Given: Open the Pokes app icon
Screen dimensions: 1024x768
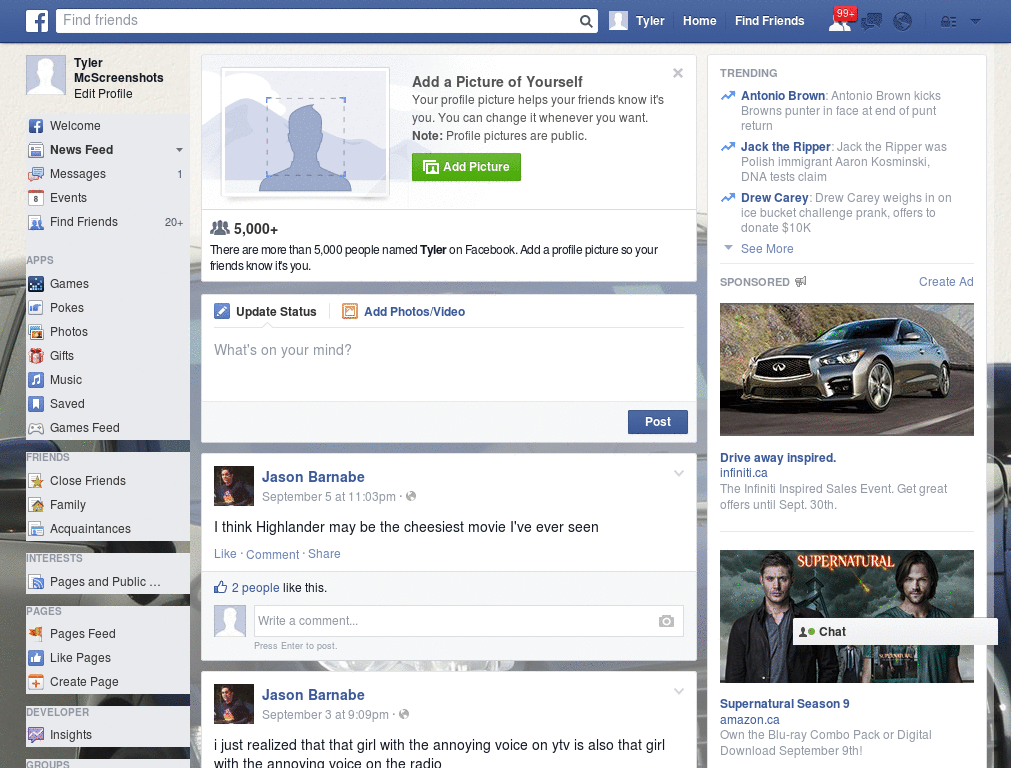Looking at the screenshot, I should tap(36, 308).
